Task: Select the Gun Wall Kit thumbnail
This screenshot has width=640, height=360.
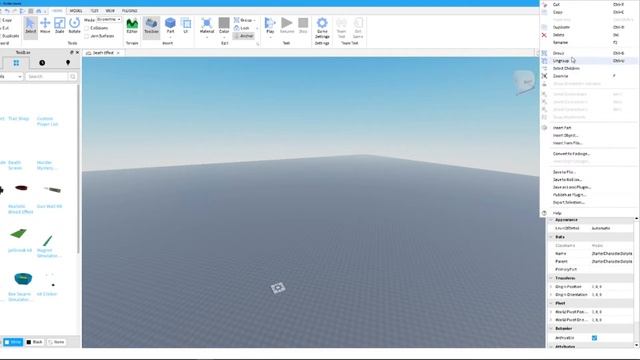Action: pyautogui.click(x=52, y=189)
